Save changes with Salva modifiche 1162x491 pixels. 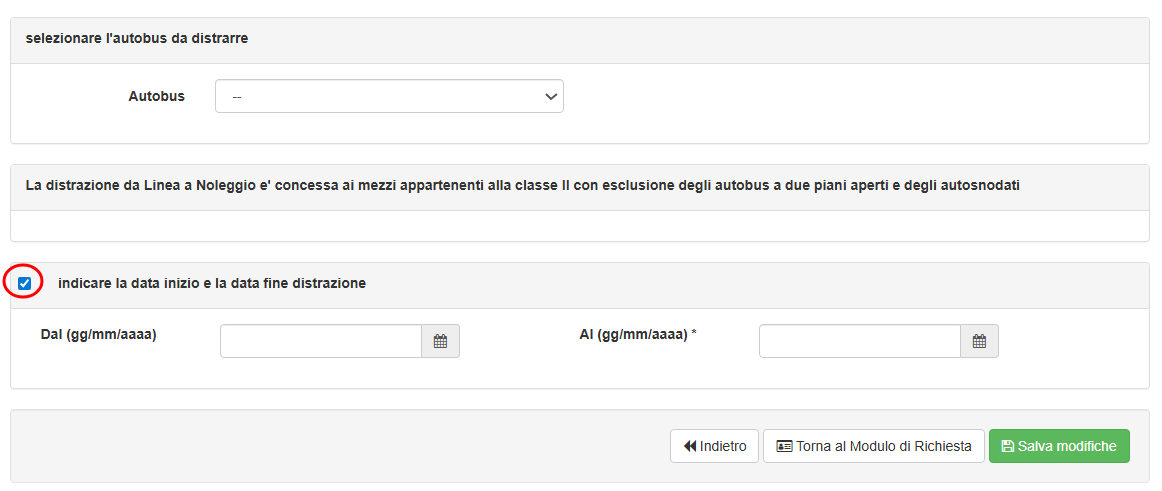pyautogui.click(x=1059, y=446)
